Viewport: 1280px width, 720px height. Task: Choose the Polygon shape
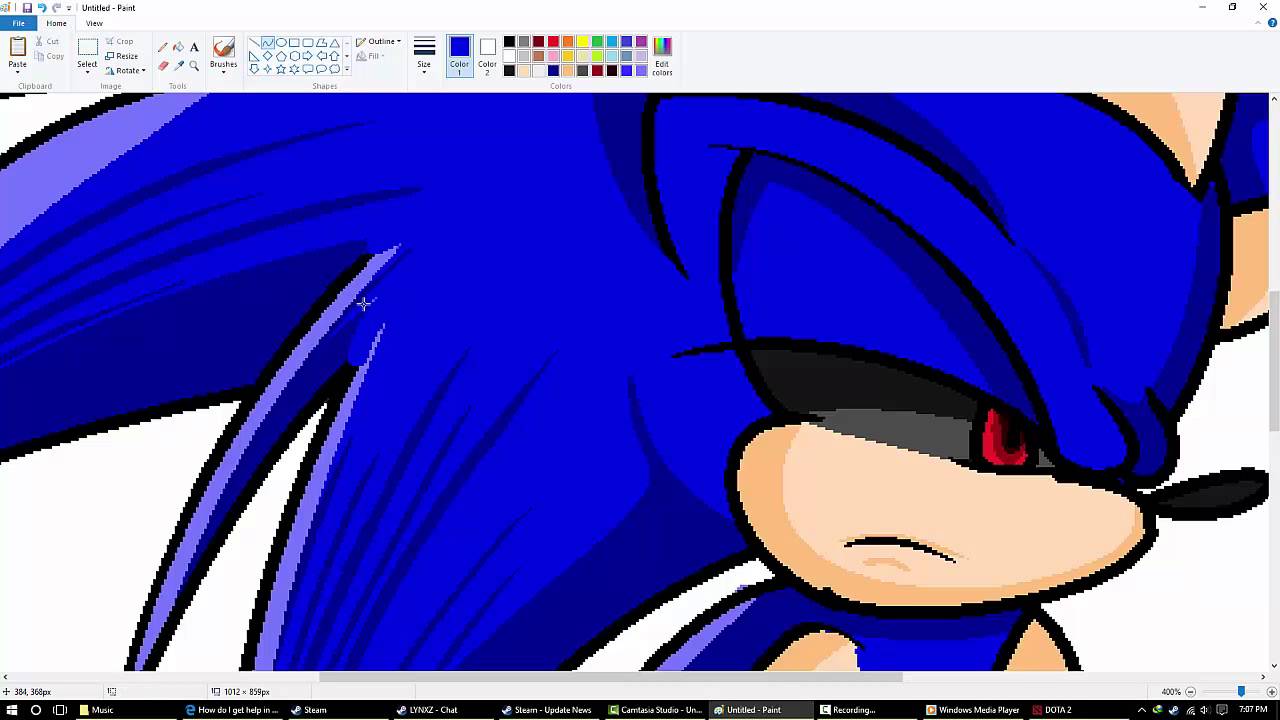pos(321,43)
